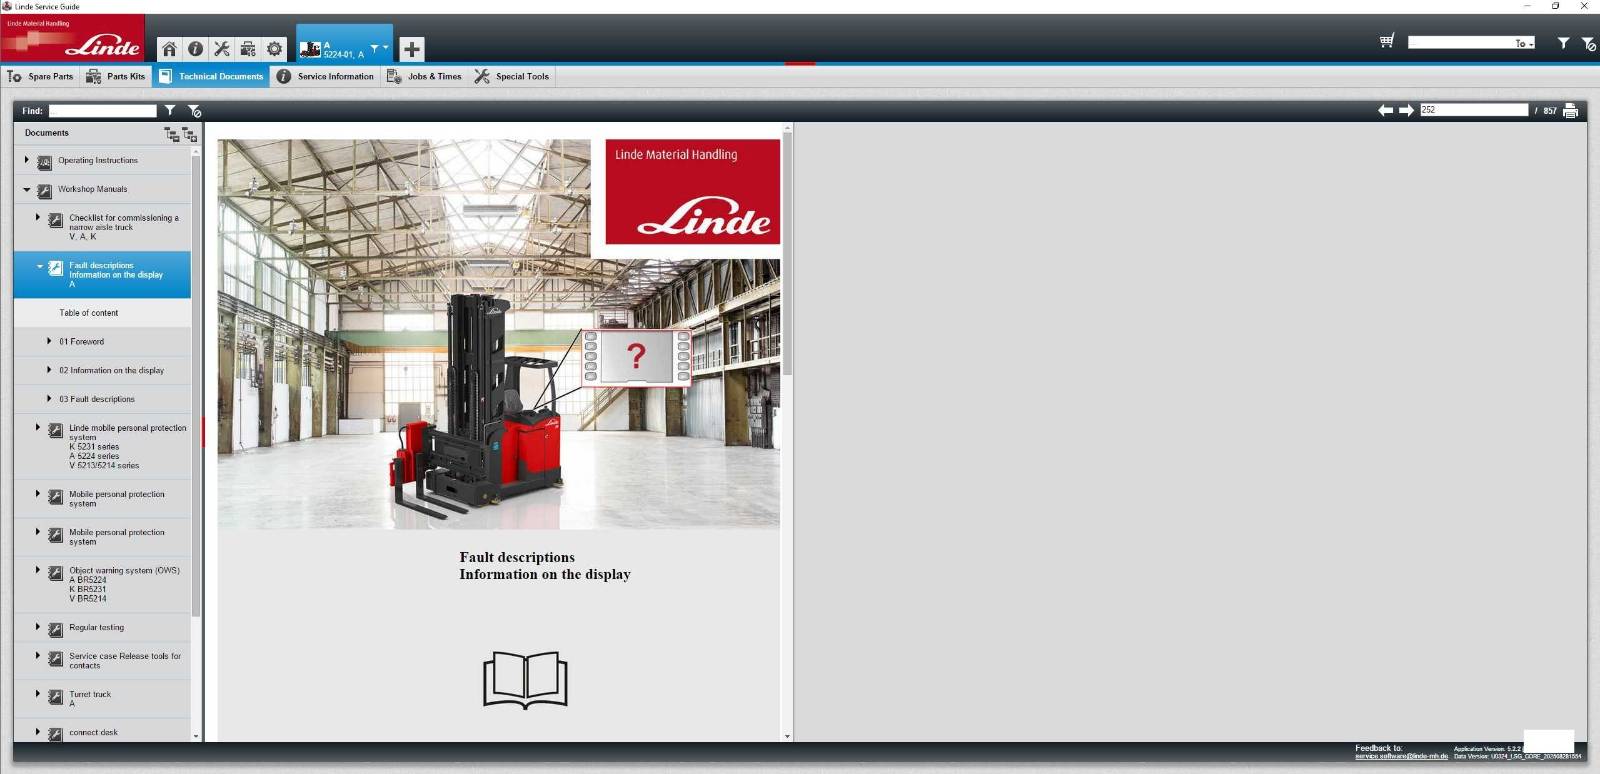
Task: Click the connect desk document icon
Action: pos(56,734)
